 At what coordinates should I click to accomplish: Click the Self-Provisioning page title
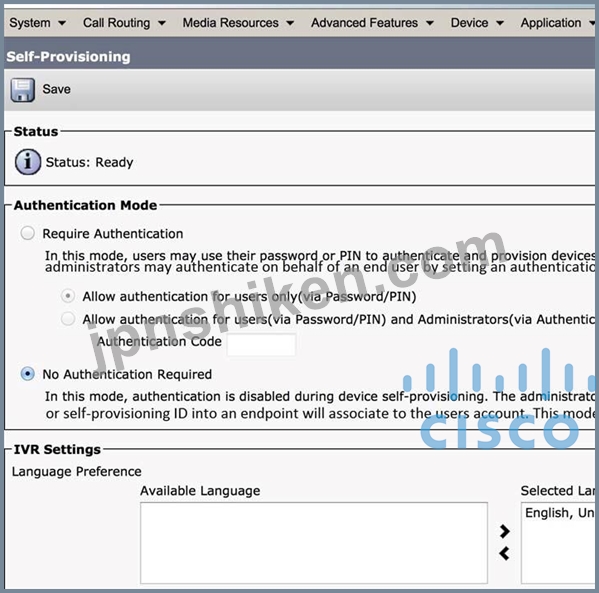click(x=68, y=57)
